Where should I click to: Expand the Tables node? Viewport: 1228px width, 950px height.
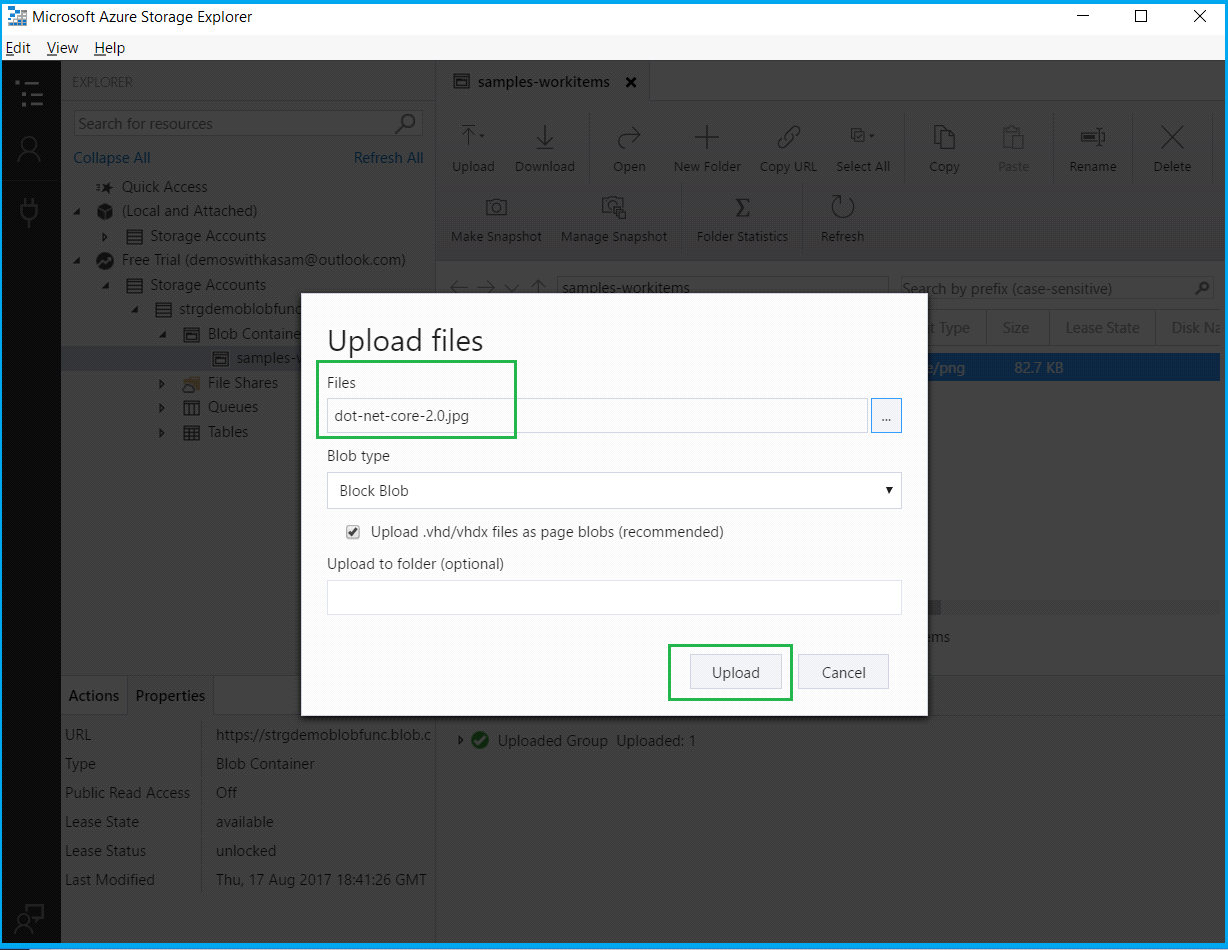pyautogui.click(x=162, y=433)
